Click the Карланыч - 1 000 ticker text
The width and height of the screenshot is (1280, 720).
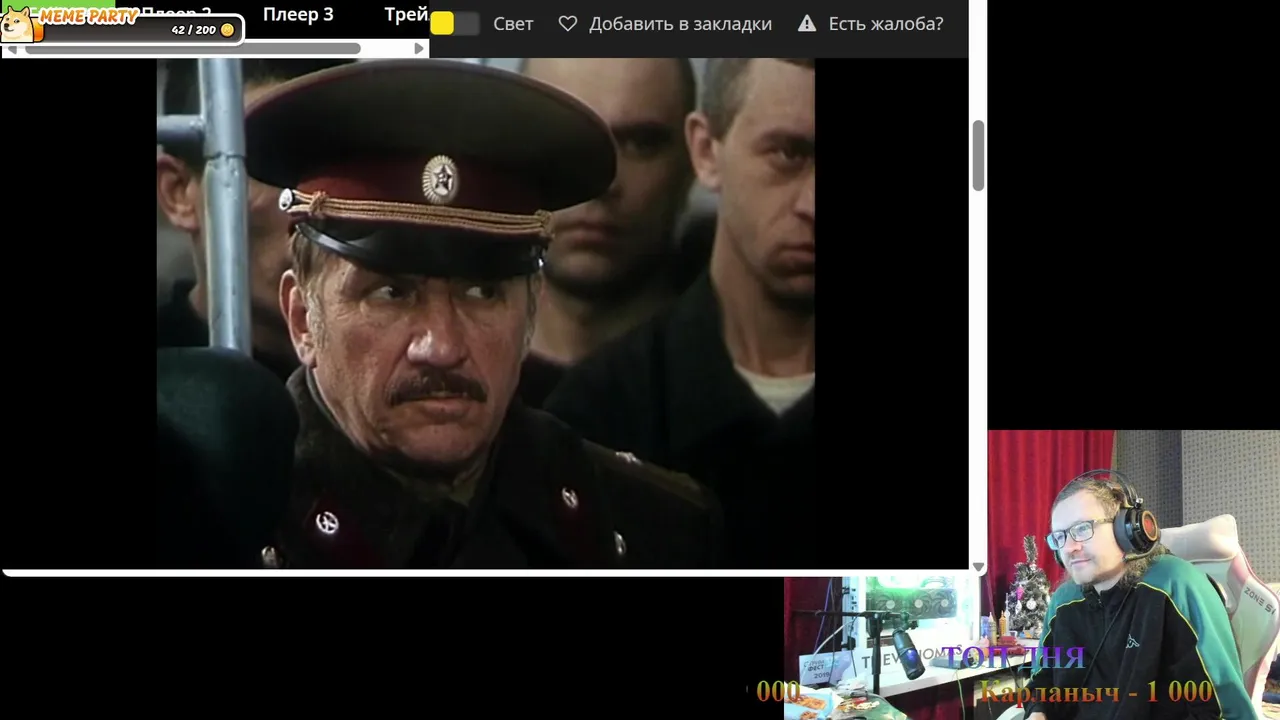point(1096,691)
